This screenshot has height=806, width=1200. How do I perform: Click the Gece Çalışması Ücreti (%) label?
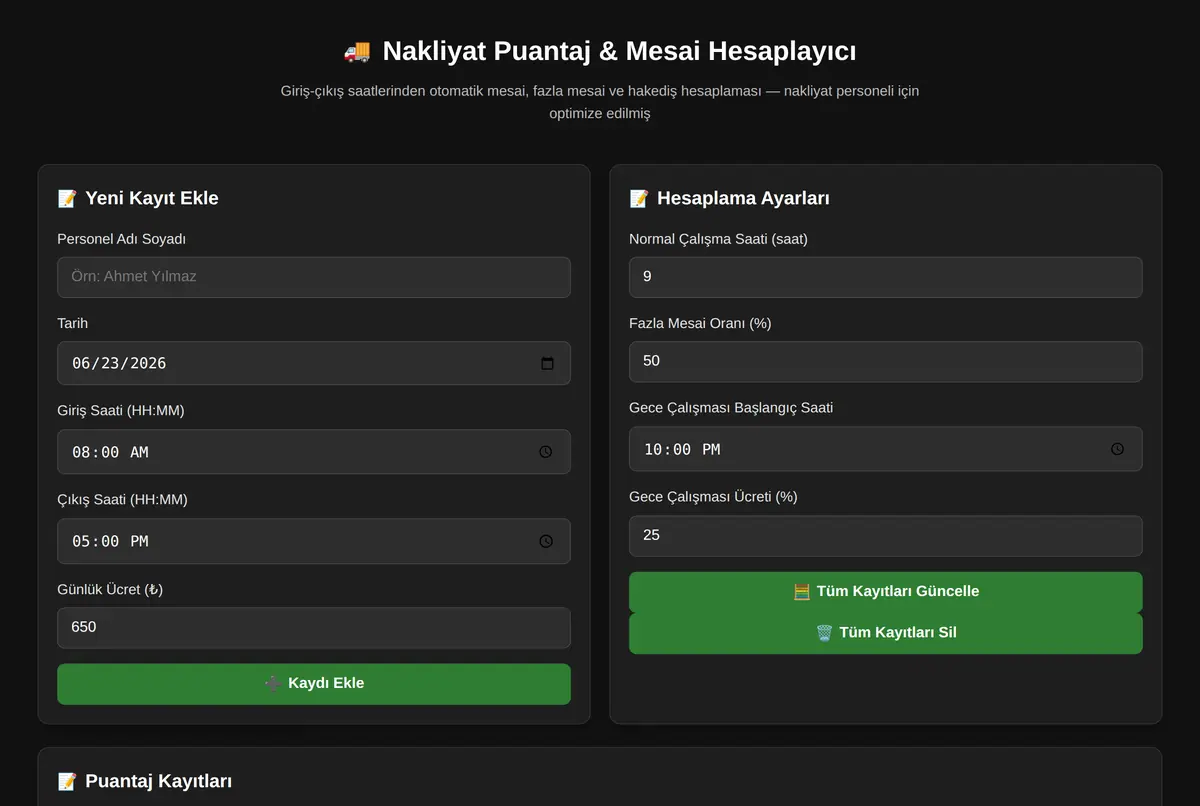pyautogui.click(x=713, y=497)
